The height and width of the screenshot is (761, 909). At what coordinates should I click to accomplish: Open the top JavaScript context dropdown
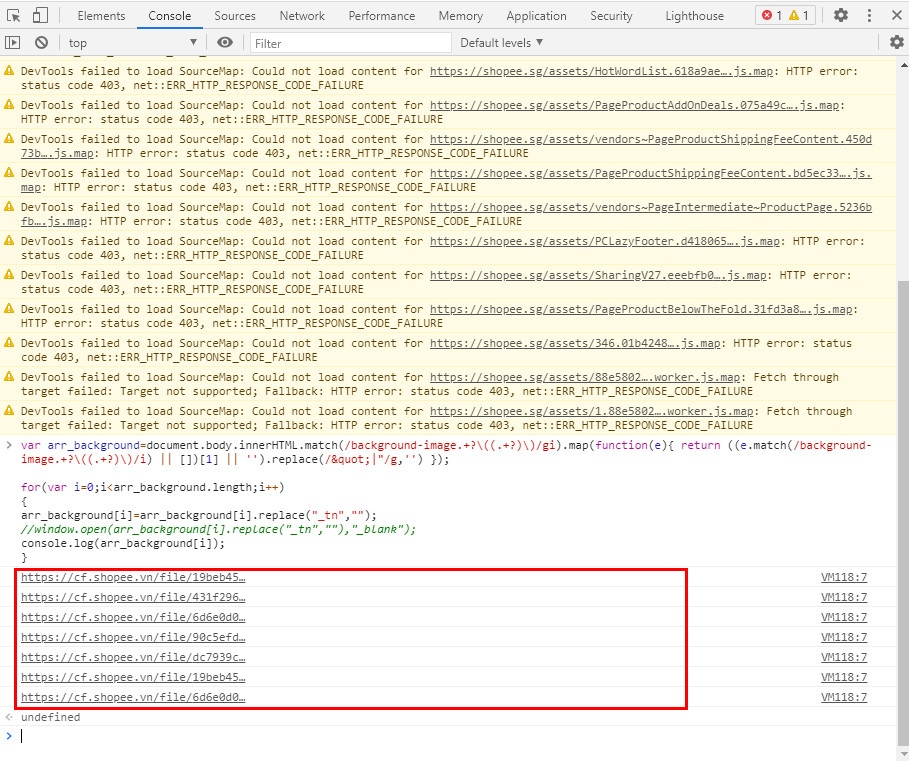[132, 43]
